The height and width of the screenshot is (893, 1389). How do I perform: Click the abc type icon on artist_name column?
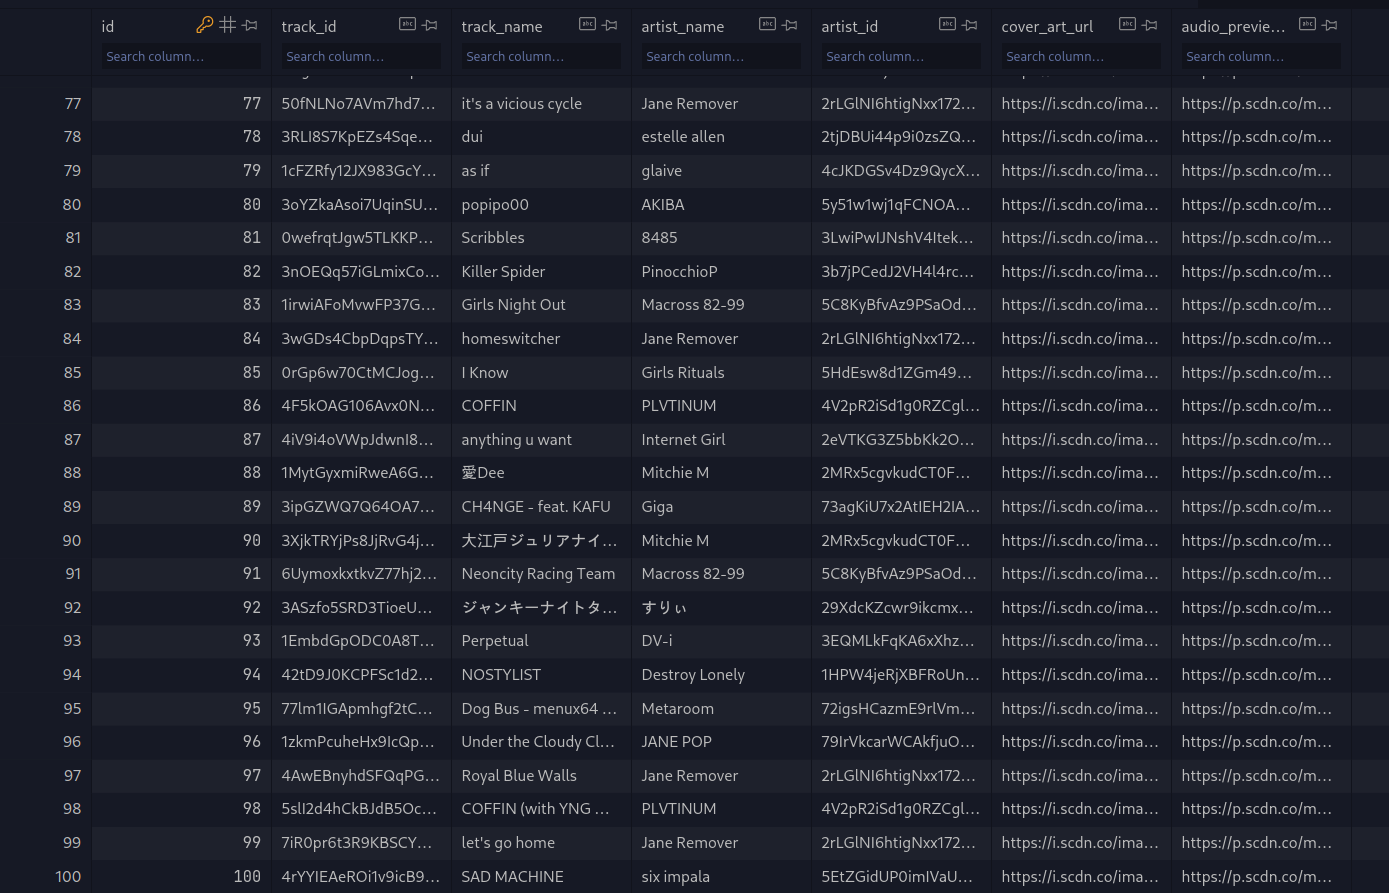pos(767,25)
